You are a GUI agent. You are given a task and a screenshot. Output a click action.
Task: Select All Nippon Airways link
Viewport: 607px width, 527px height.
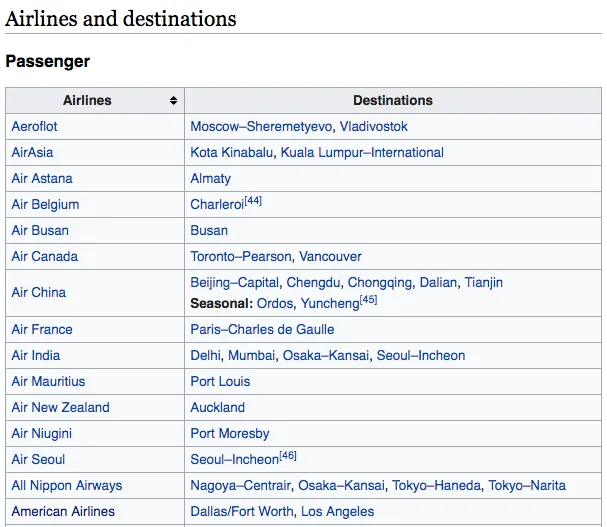[66, 486]
